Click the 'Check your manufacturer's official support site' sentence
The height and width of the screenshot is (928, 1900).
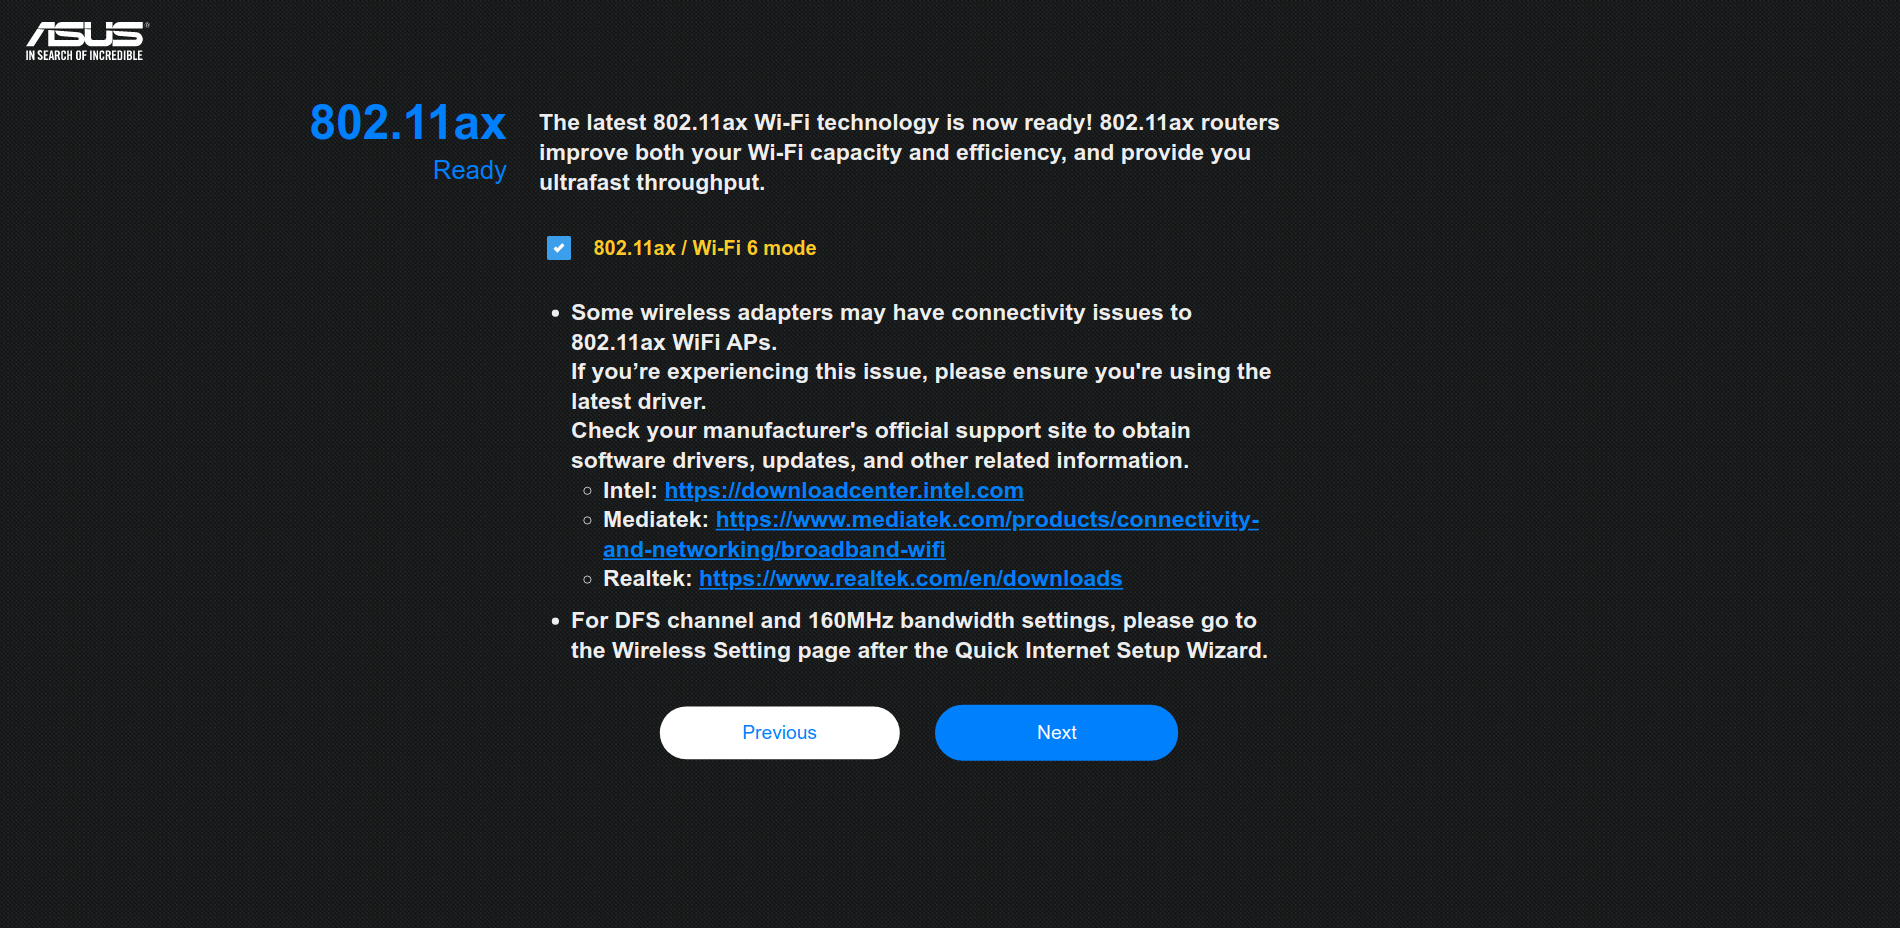880,445
